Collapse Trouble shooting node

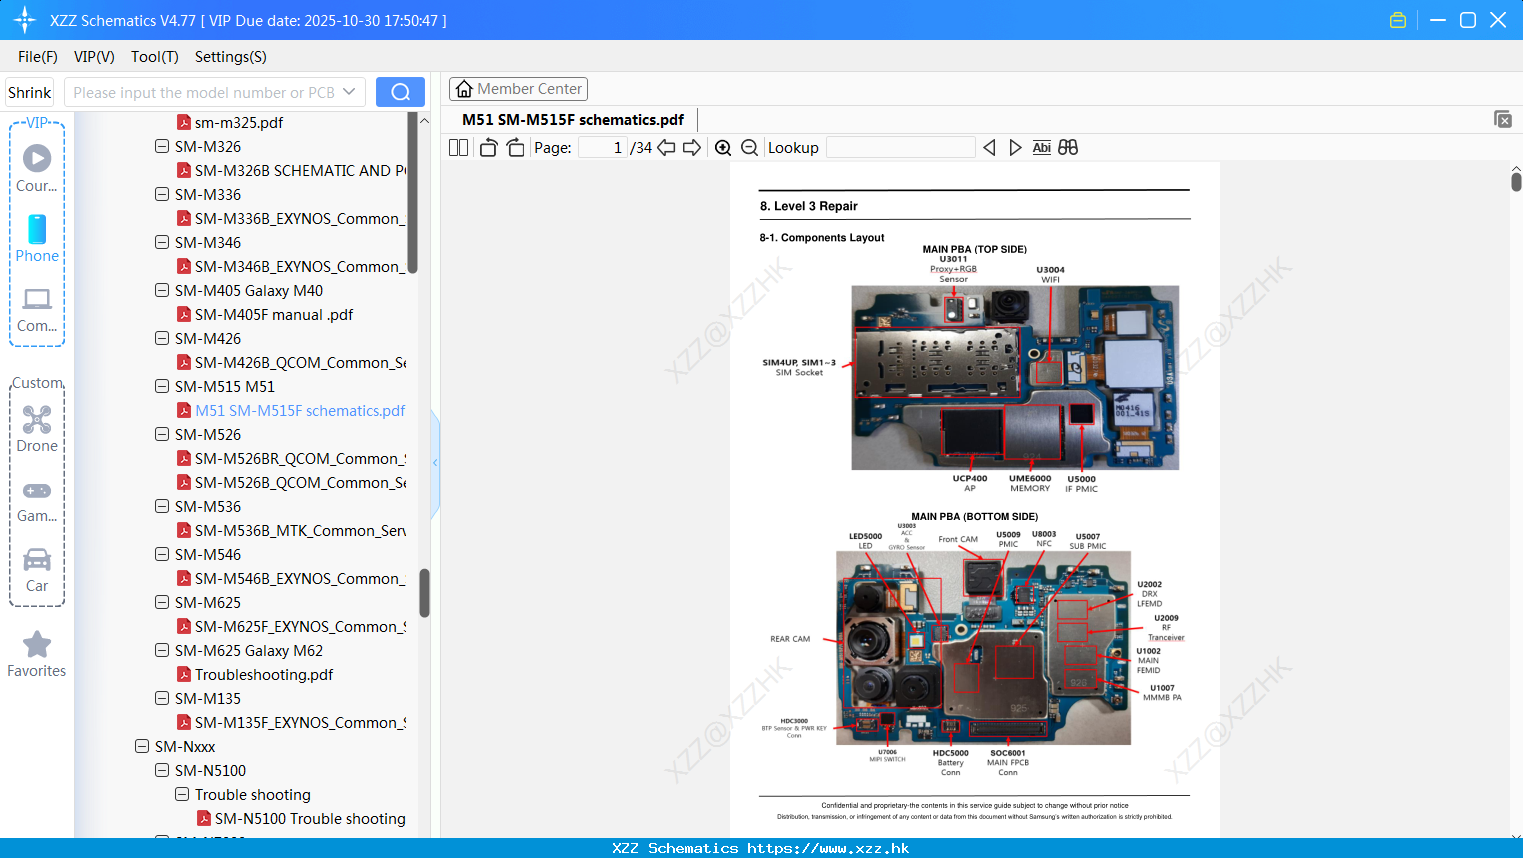click(x=182, y=794)
